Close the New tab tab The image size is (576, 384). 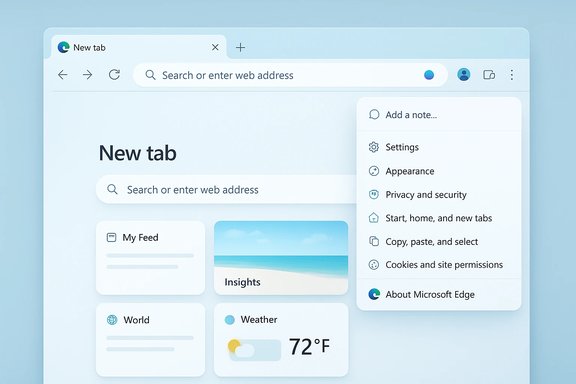[x=215, y=47]
